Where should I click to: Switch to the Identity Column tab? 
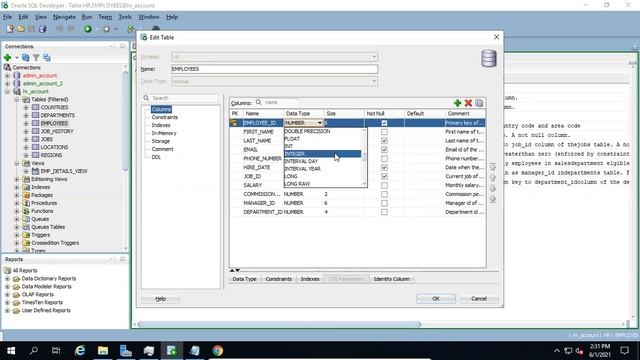tap(391, 279)
